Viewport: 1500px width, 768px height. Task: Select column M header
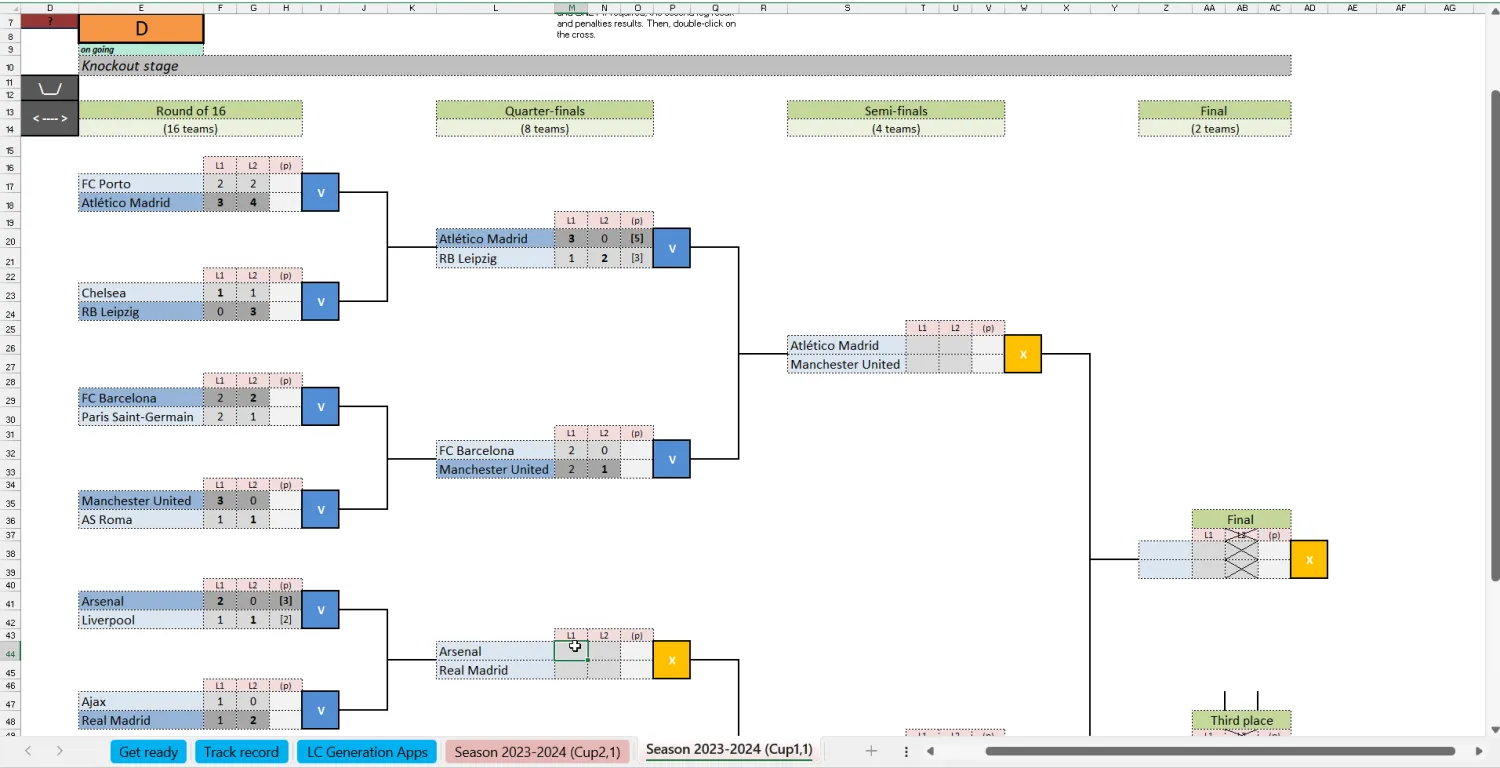pos(571,7)
